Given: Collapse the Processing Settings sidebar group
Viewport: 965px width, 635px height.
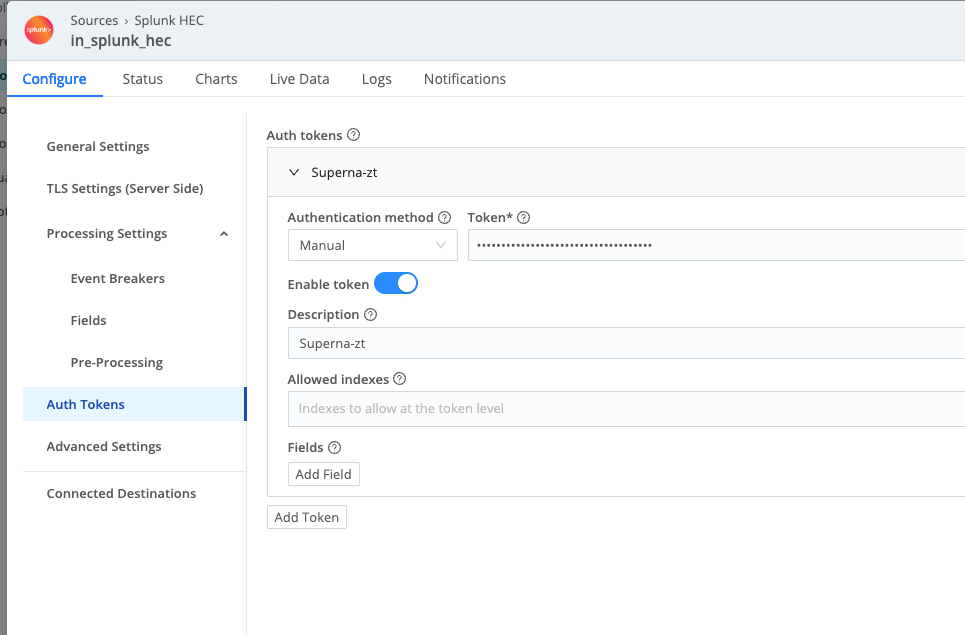Looking at the screenshot, I should point(224,234).
